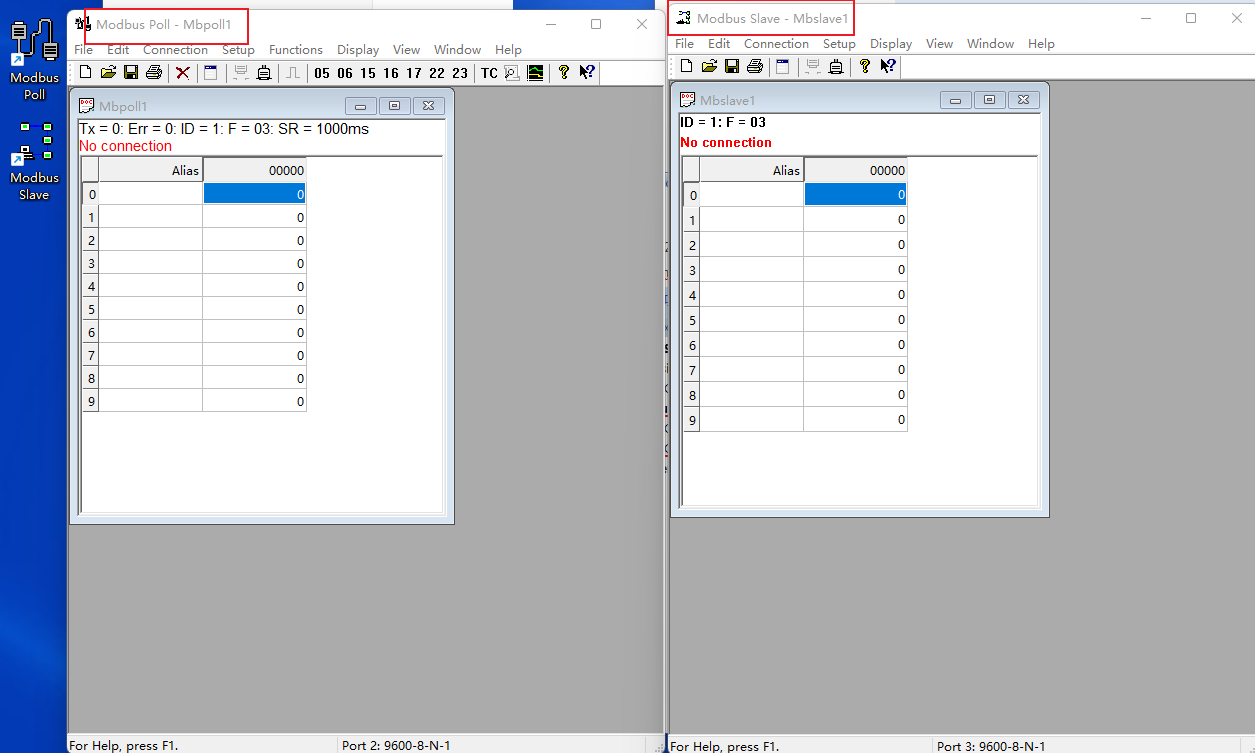Click the yellow question mark About icon in Modbus Slave
Image resolution: width=1255 pixels, height=753 pixels.
(x=865, y=66)
